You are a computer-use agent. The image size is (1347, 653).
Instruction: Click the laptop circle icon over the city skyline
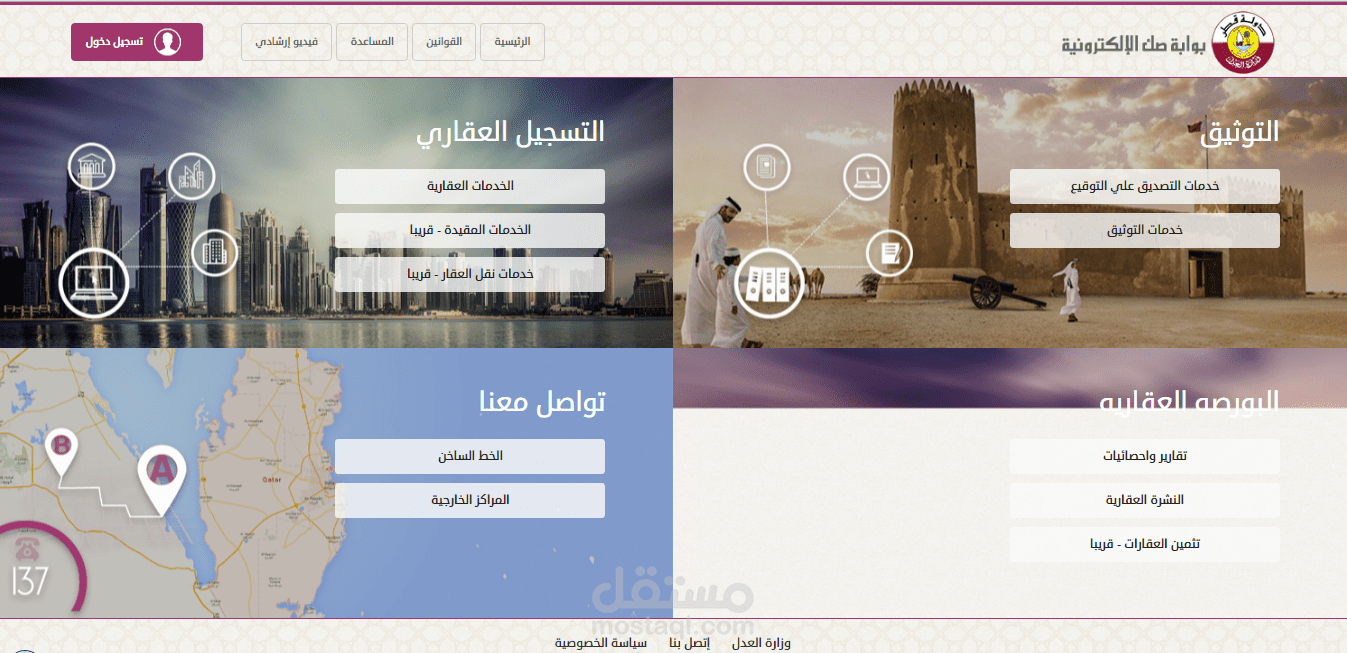coord(96,281)
